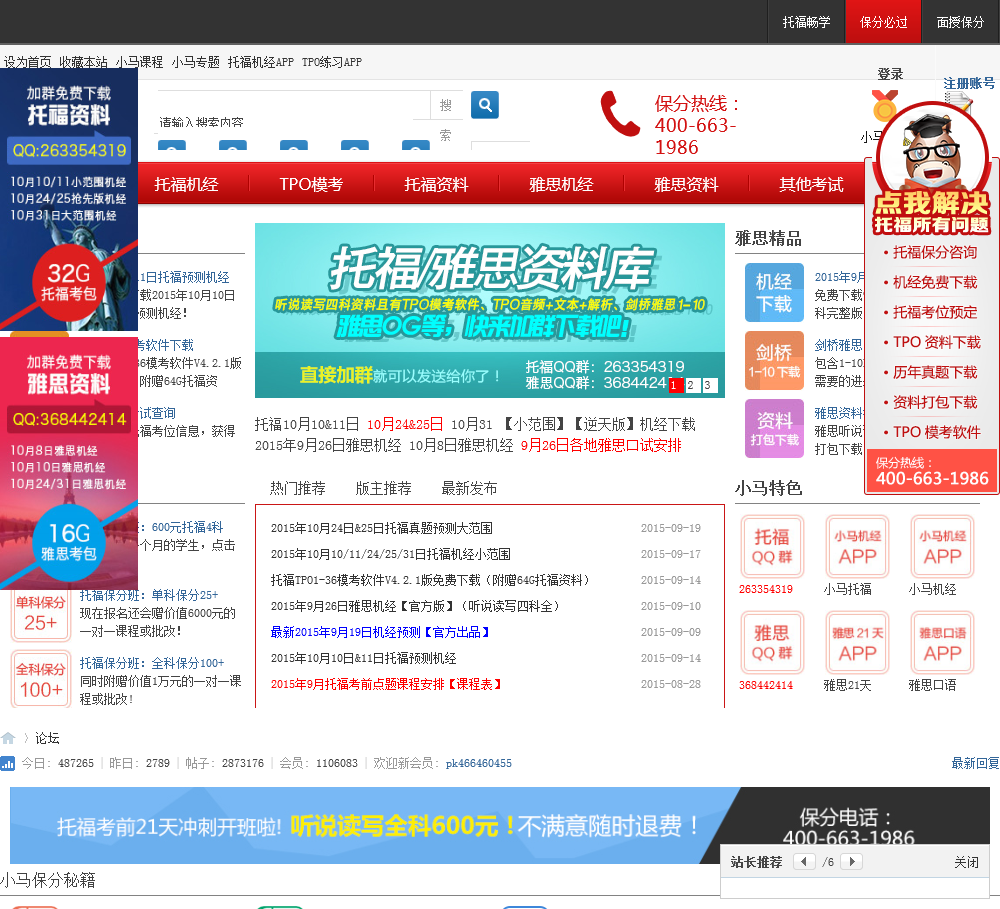Image resolution: width=1000 pixels, height=909 pixels.
Task: Open the 雅思口语 APP icon
Action: pyautogui.click(x=942, y=642)
